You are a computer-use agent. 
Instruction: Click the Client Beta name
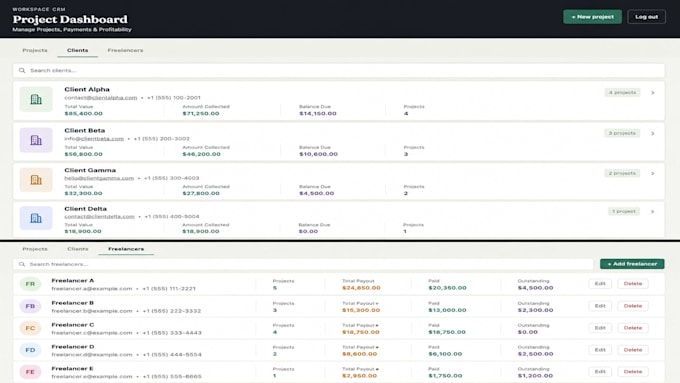(x=85, y=130)
